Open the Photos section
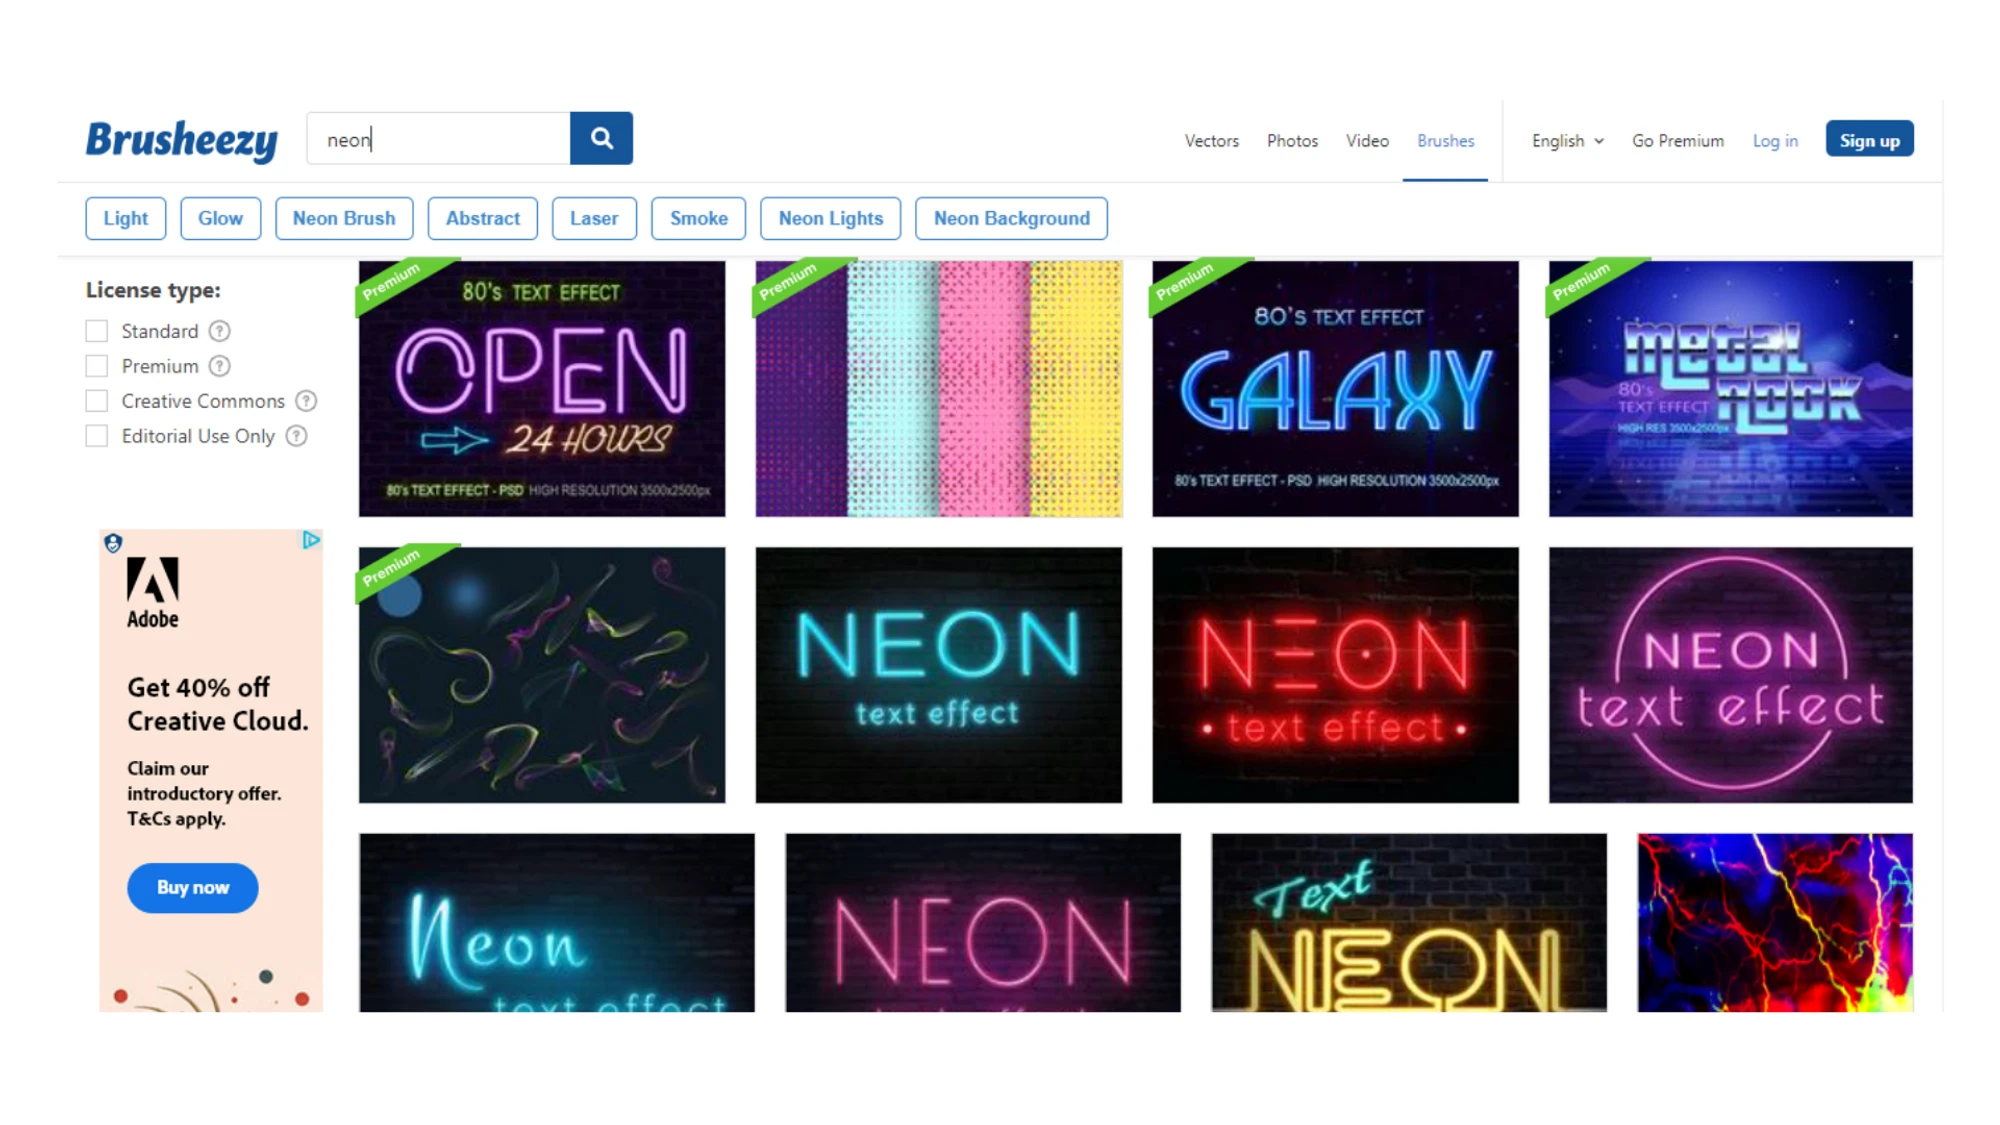2000x1125 pixels. tap(1292, 141)
